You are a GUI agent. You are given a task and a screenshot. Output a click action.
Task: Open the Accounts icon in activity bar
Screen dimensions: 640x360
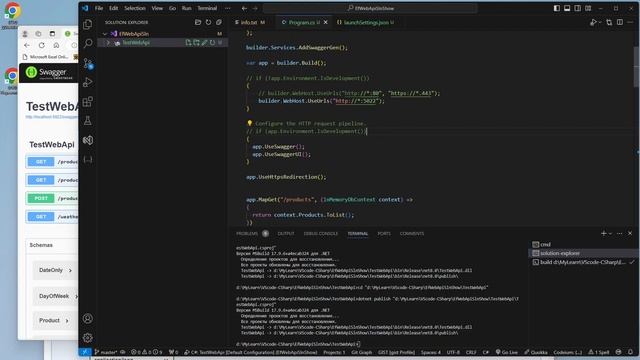[x=87, y=318]
